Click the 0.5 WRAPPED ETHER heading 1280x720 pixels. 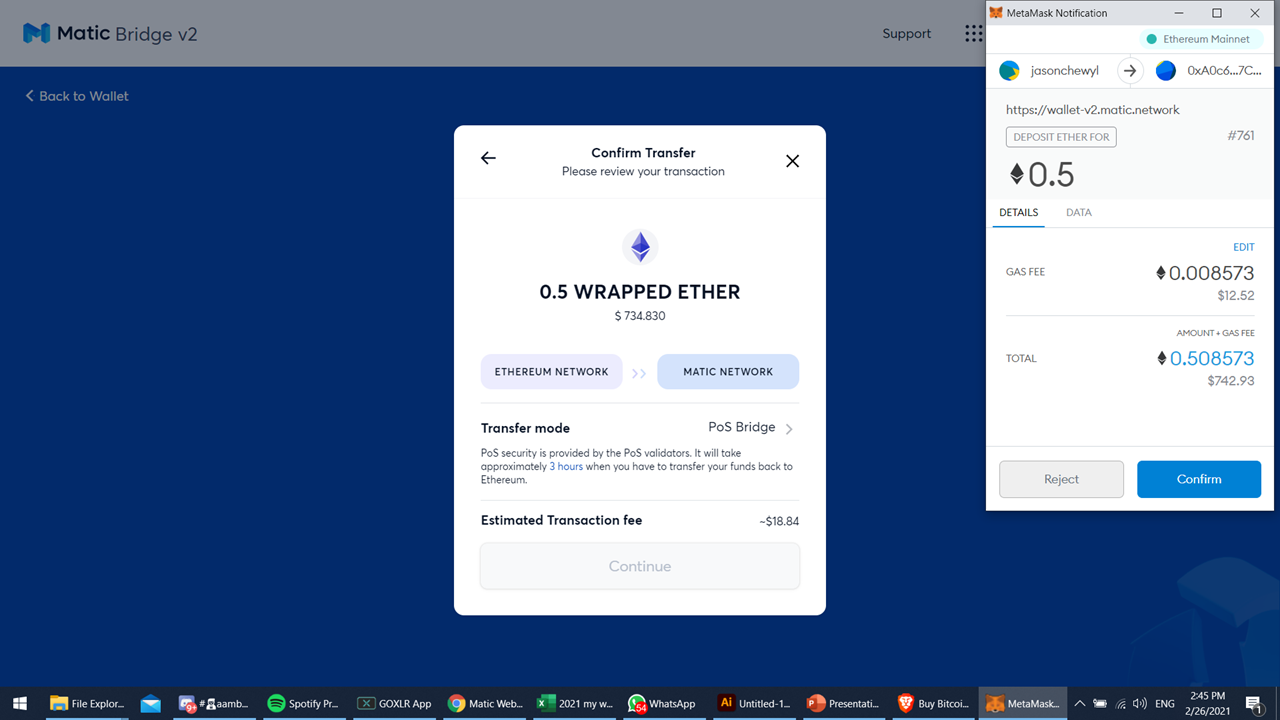(x=640, y=292)
